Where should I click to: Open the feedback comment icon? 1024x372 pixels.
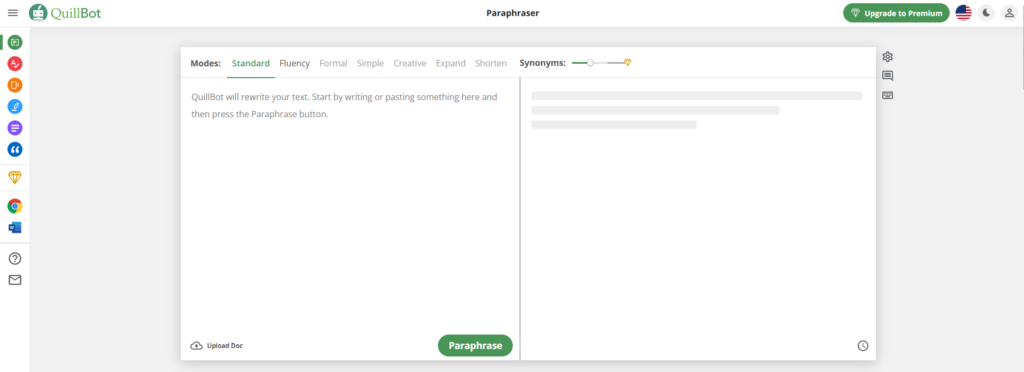click(888, 76)
